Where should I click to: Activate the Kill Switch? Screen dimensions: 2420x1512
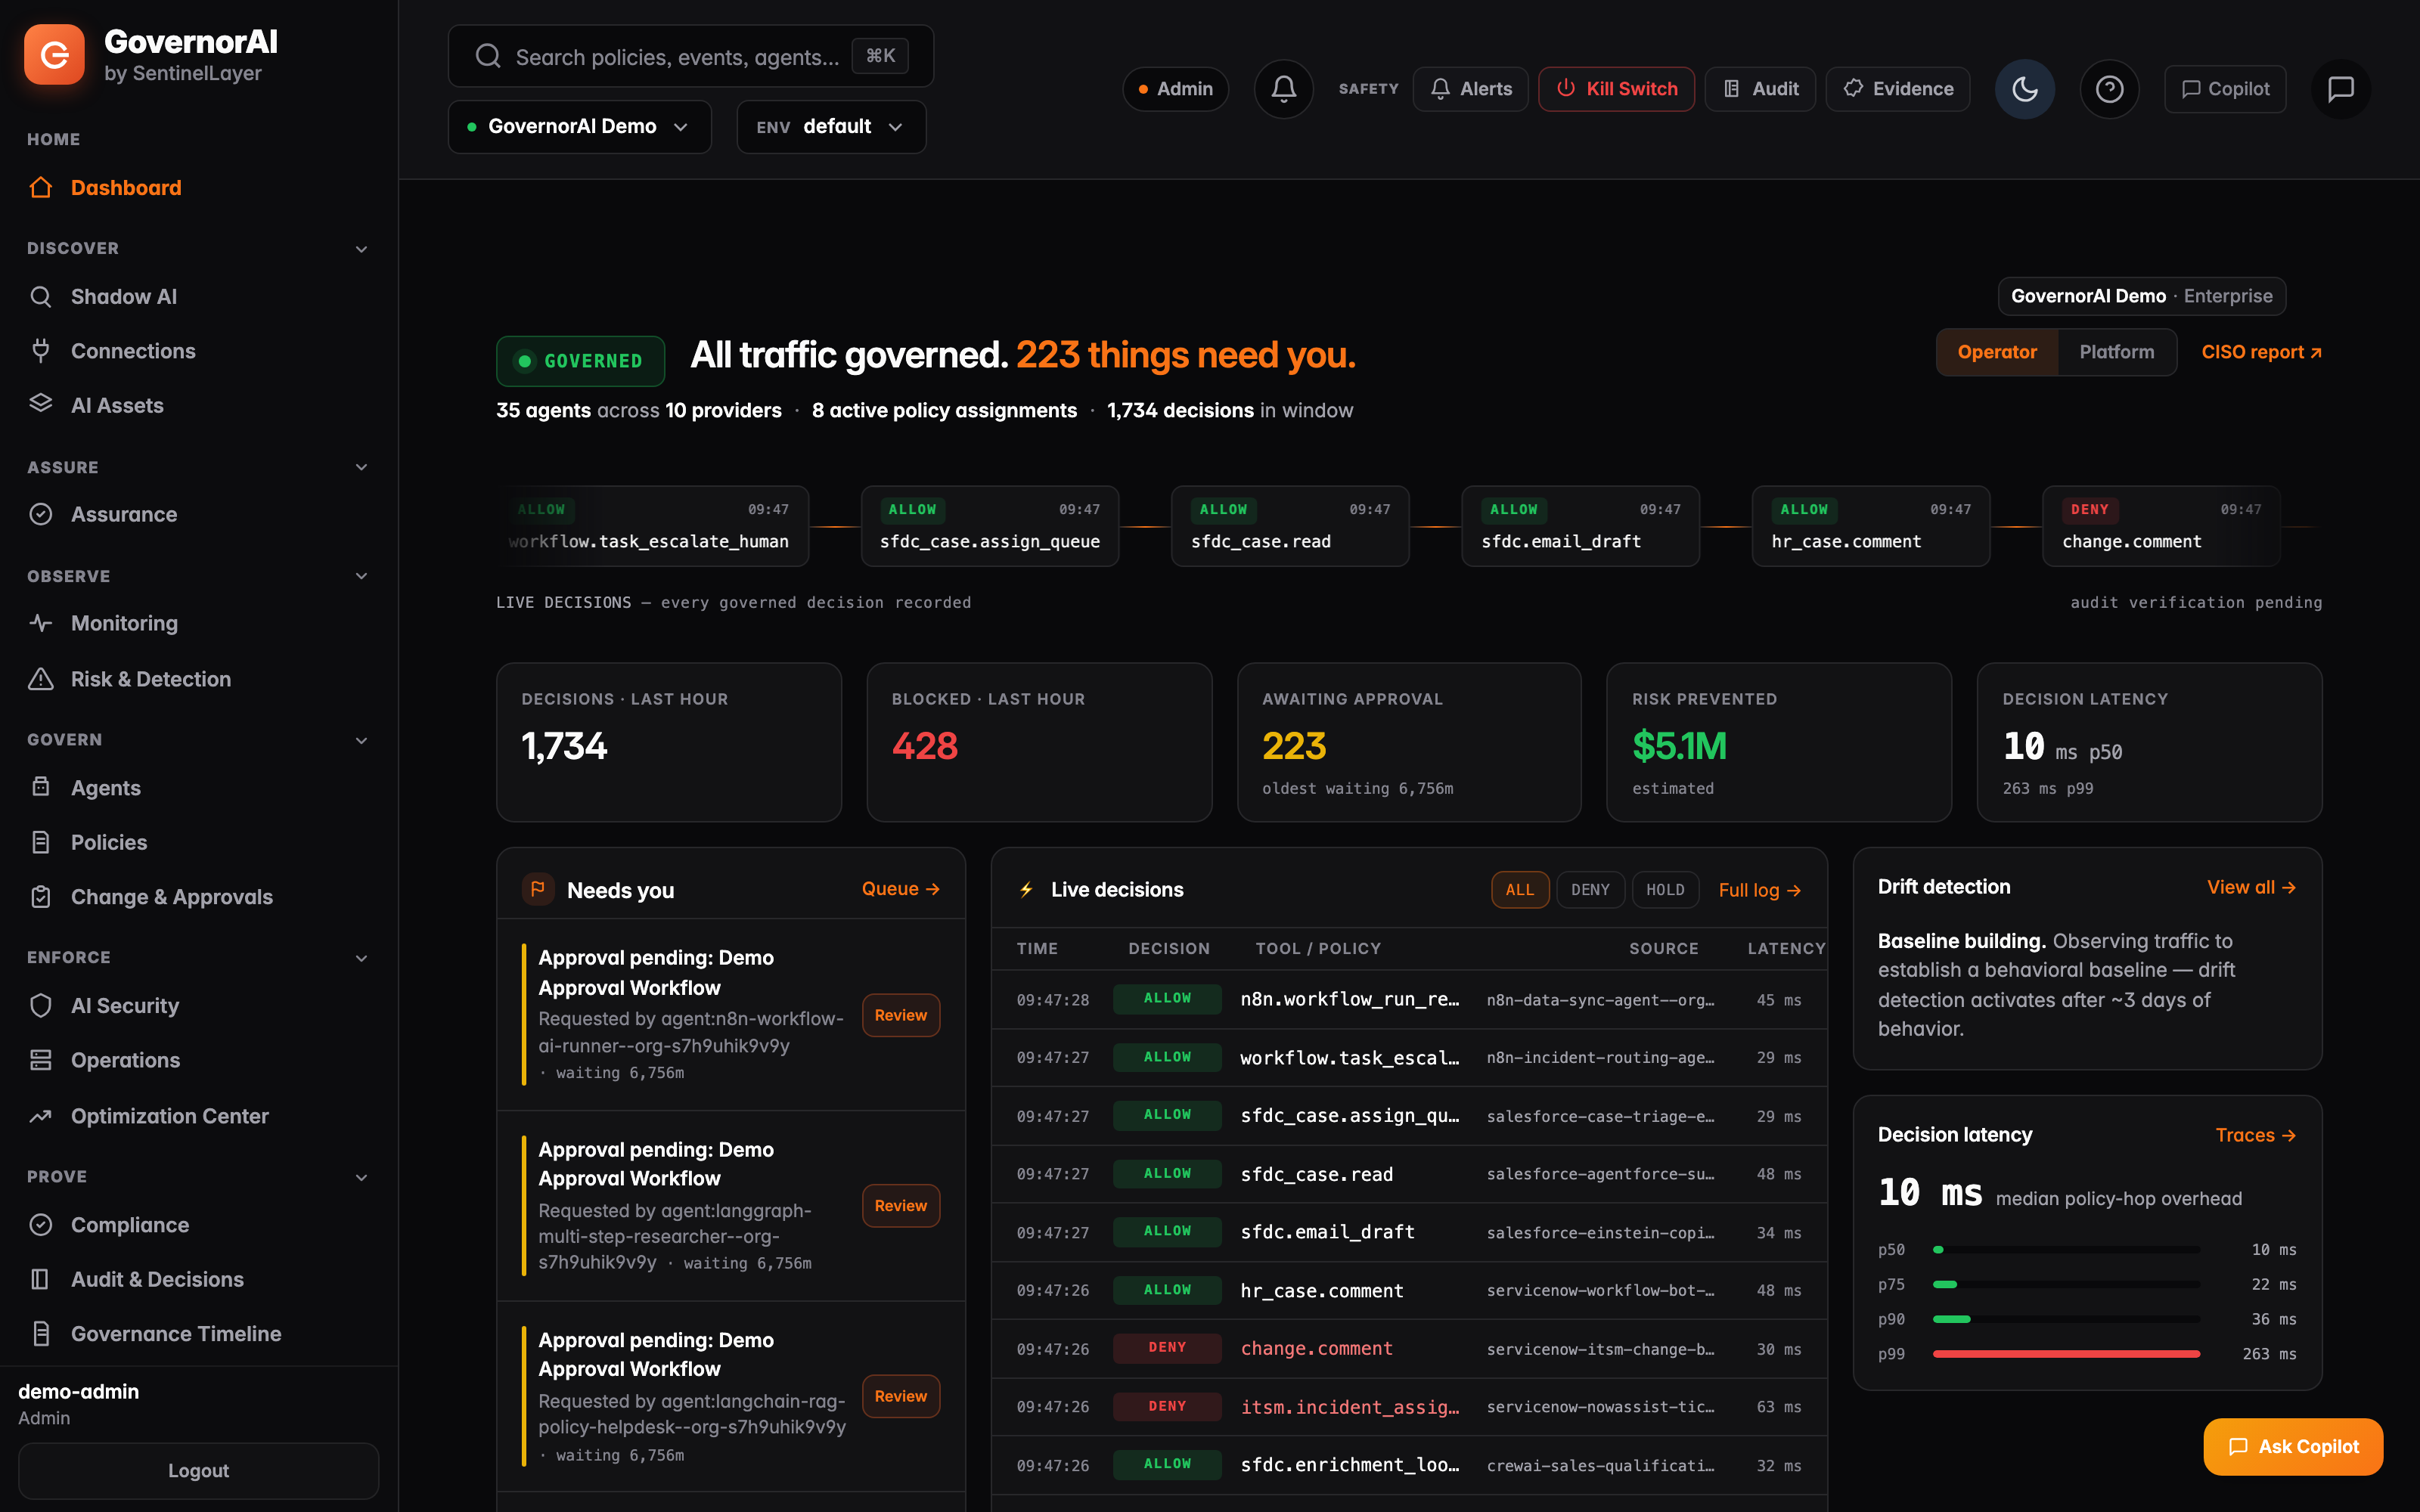tap(1616, 89)
